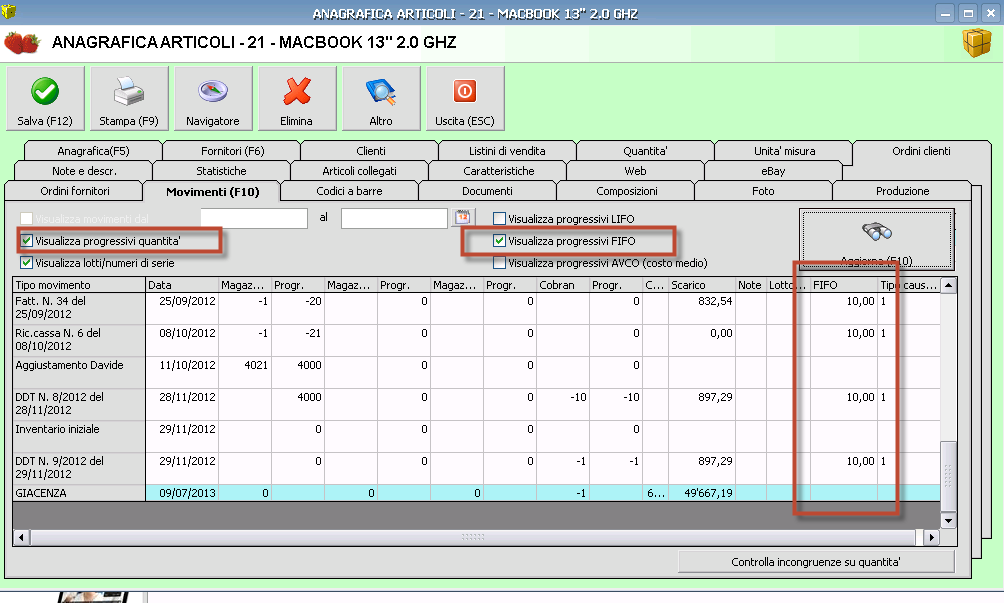1004x603 pixels.
Task: Select the GIACENZA totals row
Action: 476,493
